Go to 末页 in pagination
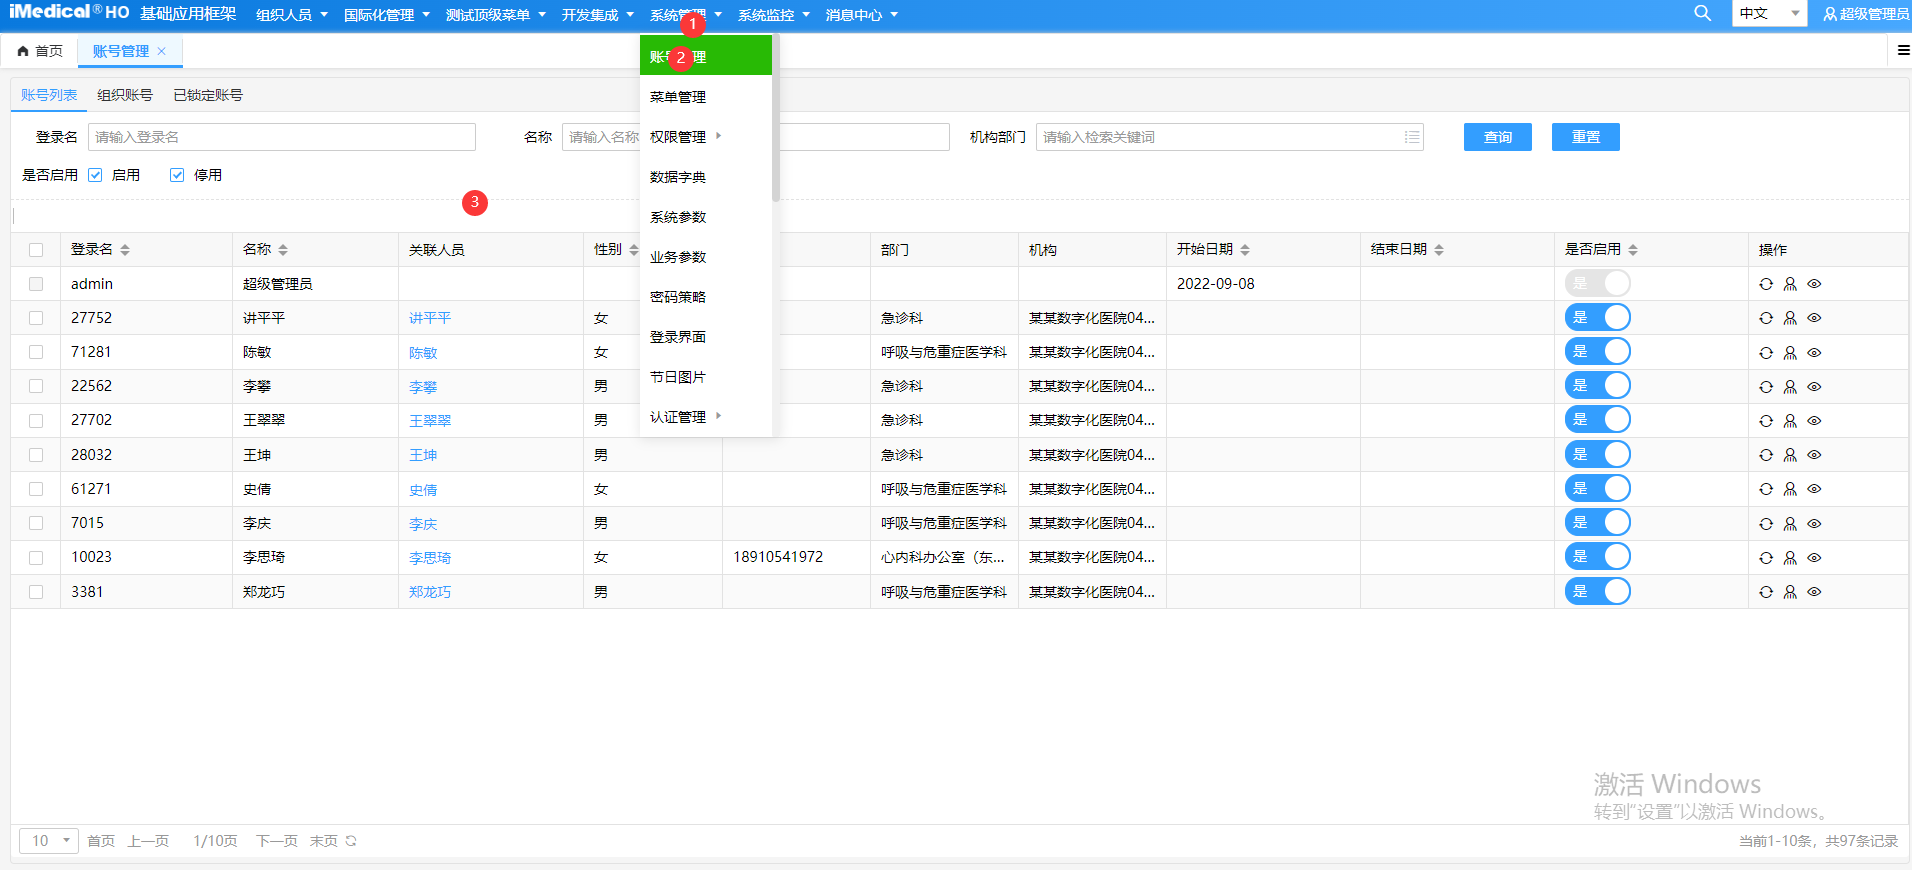Screen dimensions: 1914x870 point(324,841)
